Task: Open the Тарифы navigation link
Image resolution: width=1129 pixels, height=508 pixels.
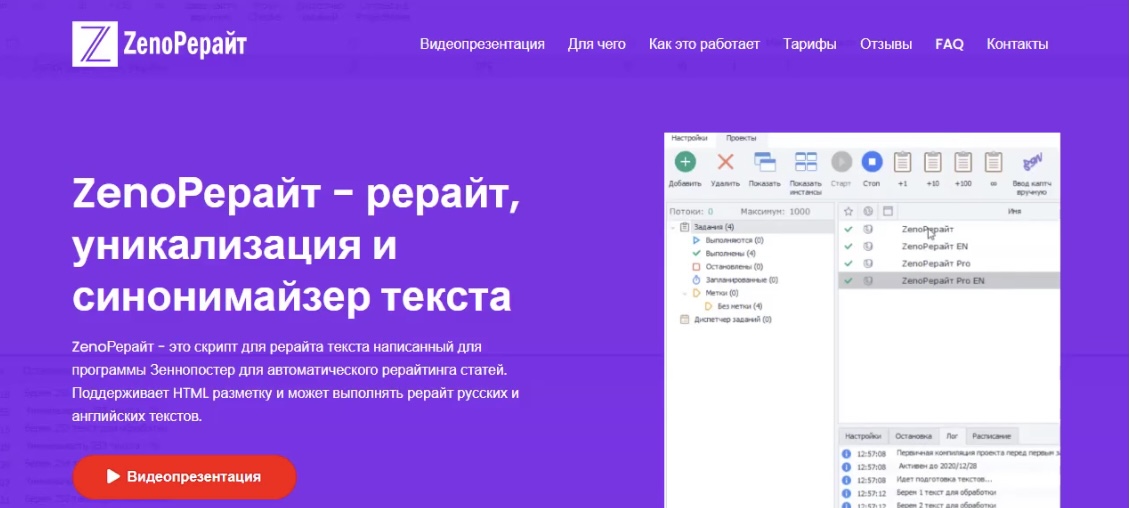Action: pos(810,44)
